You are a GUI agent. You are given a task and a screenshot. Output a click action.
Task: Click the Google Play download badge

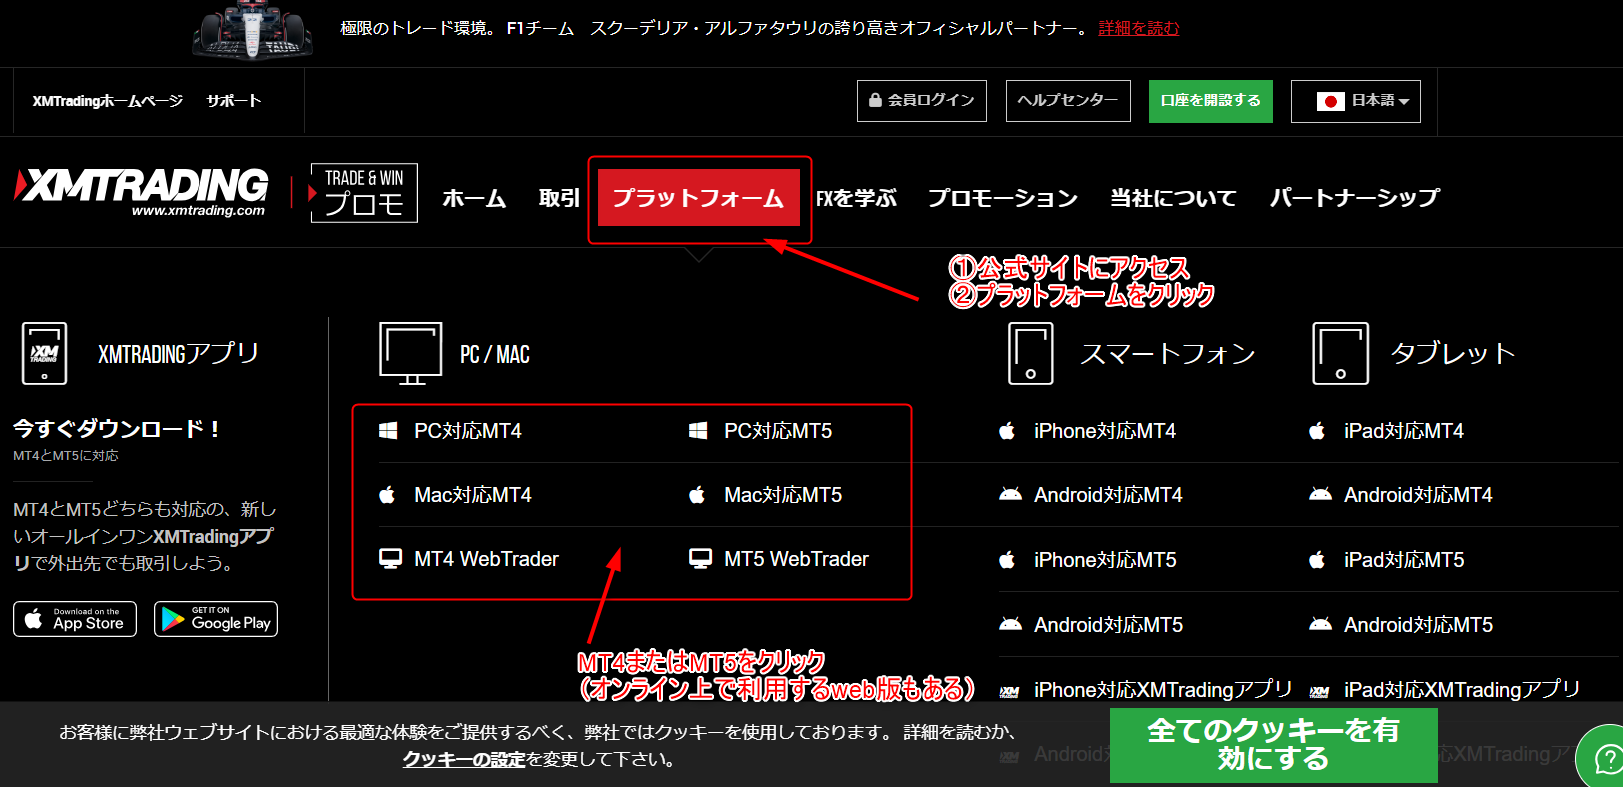point(216,619)
